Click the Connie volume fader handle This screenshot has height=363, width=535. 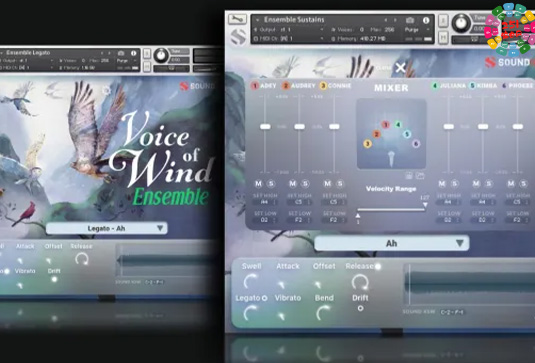[334, 127]
